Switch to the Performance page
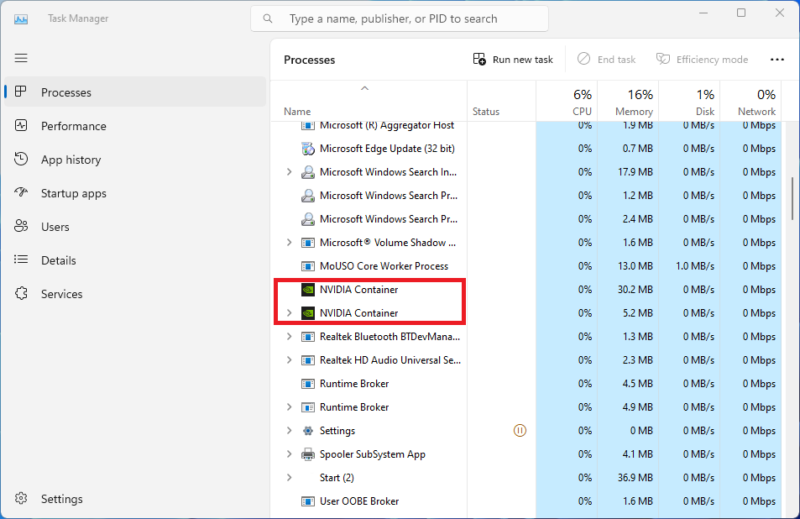The image size is (800, 519). (x=135, y=126)
